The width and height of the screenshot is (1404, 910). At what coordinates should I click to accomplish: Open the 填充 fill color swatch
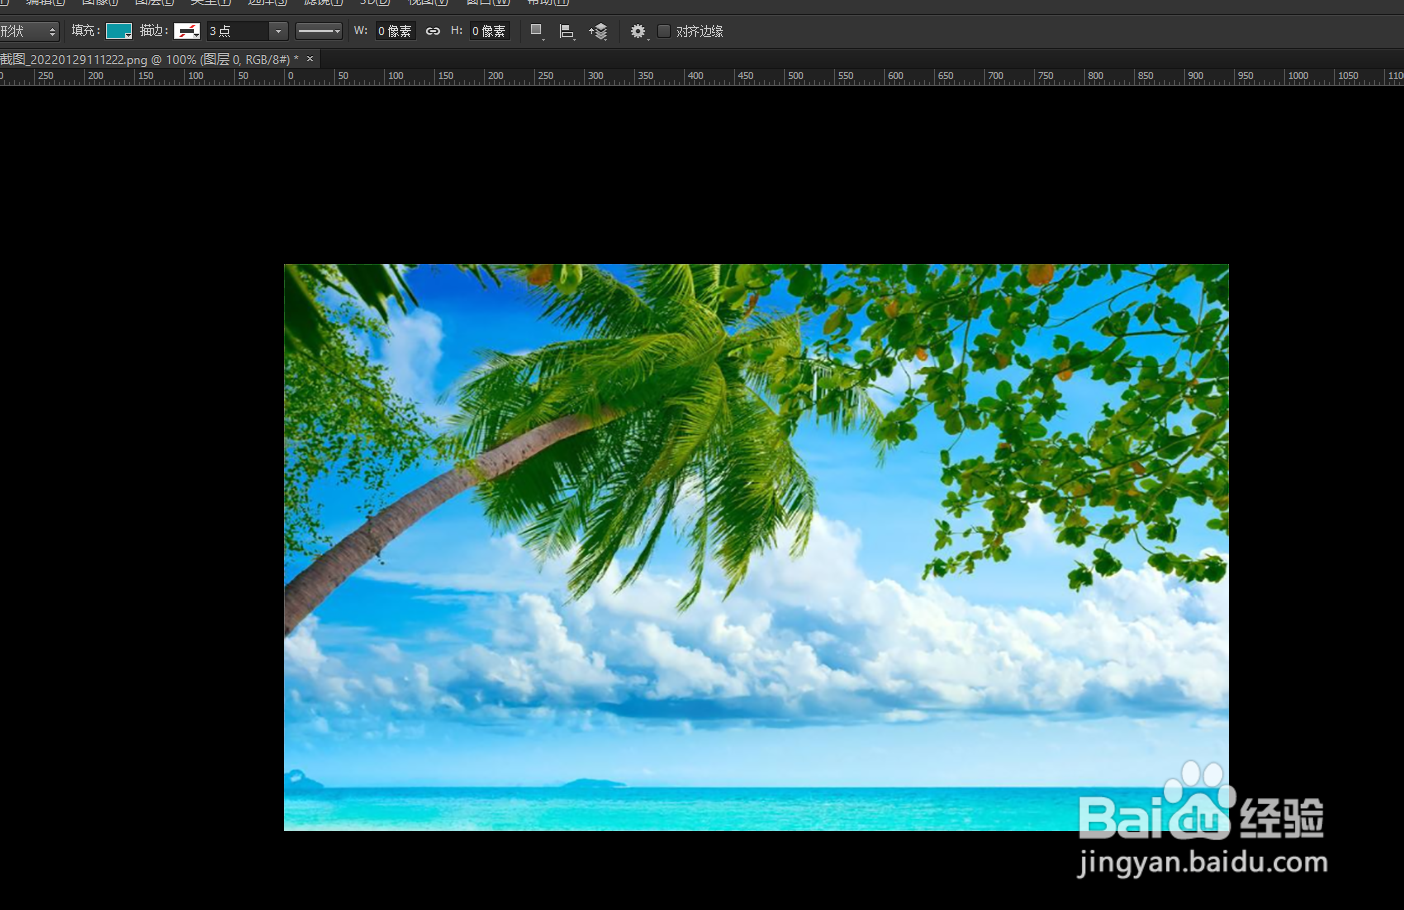tap(119, 31)
